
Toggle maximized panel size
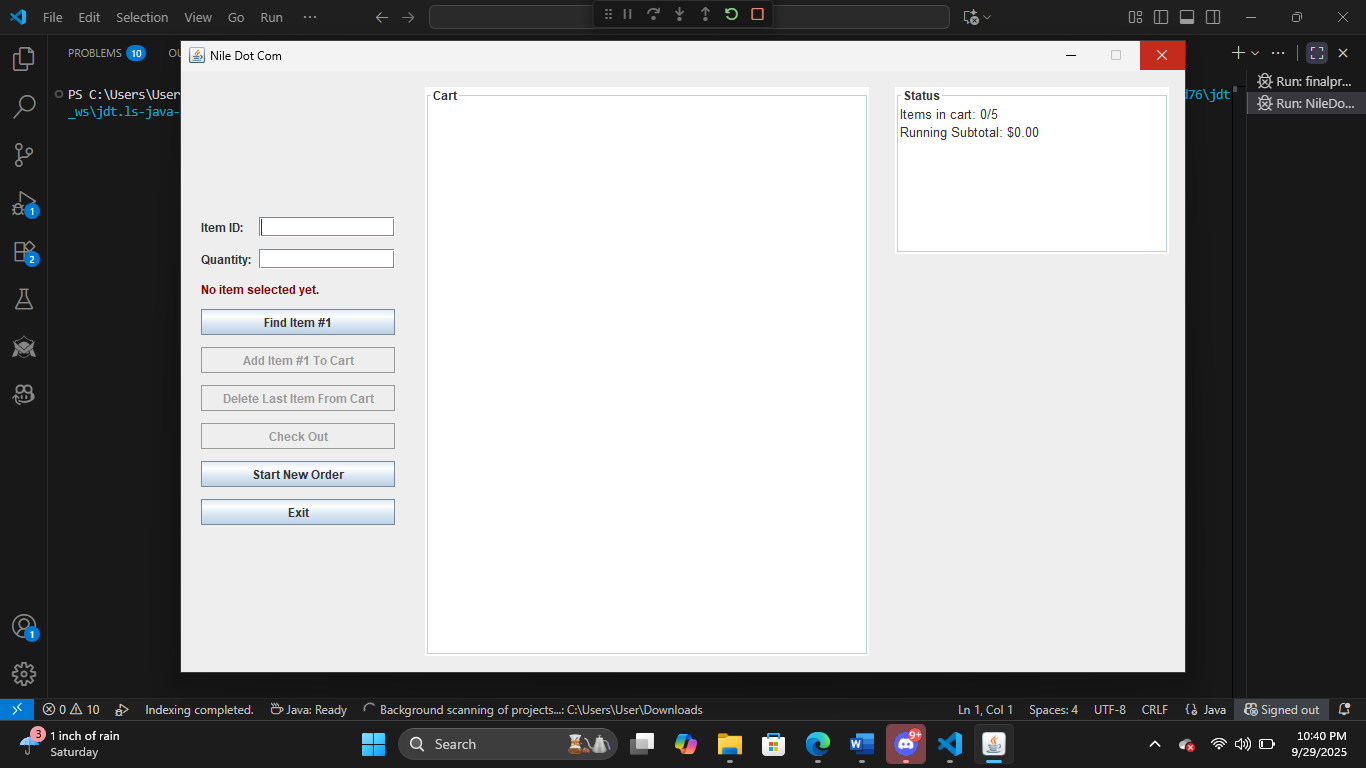1317,53
